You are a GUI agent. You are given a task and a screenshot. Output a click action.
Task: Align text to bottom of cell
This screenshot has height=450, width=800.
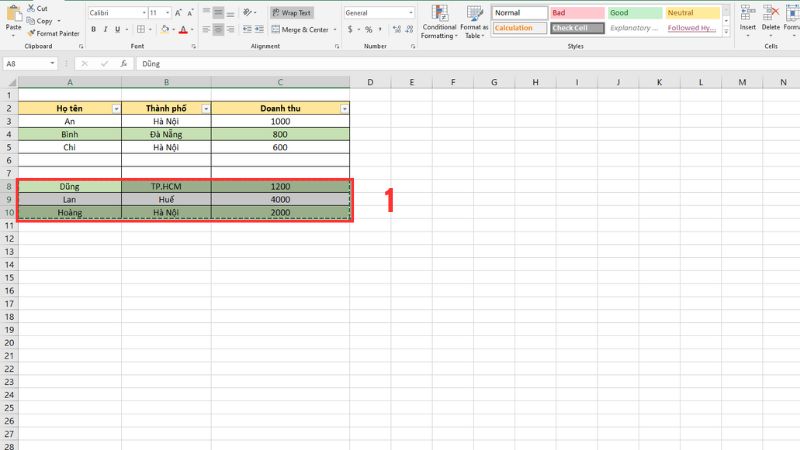tap(231, 12)
